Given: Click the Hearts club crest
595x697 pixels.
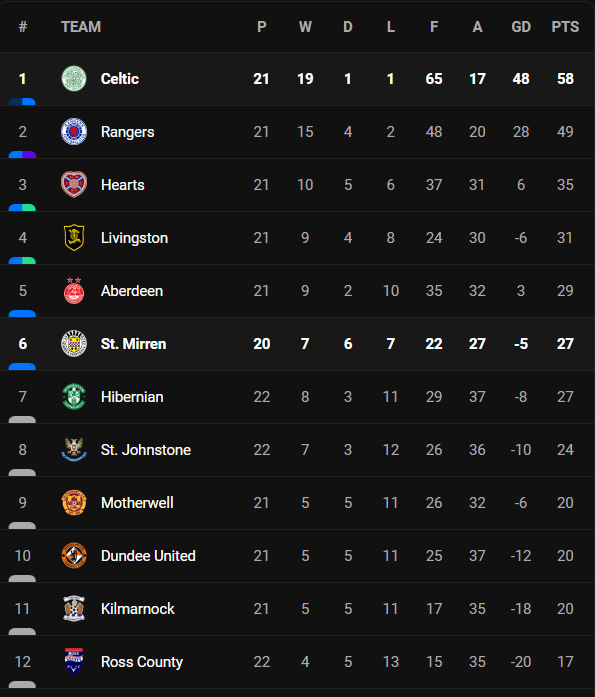Looking at the screenshot, I should click(74, 184).
